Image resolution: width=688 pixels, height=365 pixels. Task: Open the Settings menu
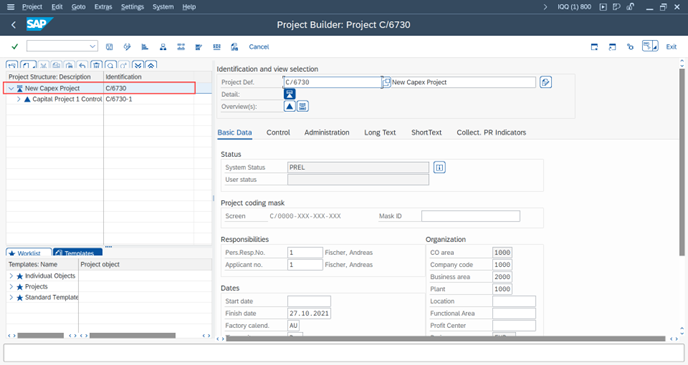pos(132,7)
